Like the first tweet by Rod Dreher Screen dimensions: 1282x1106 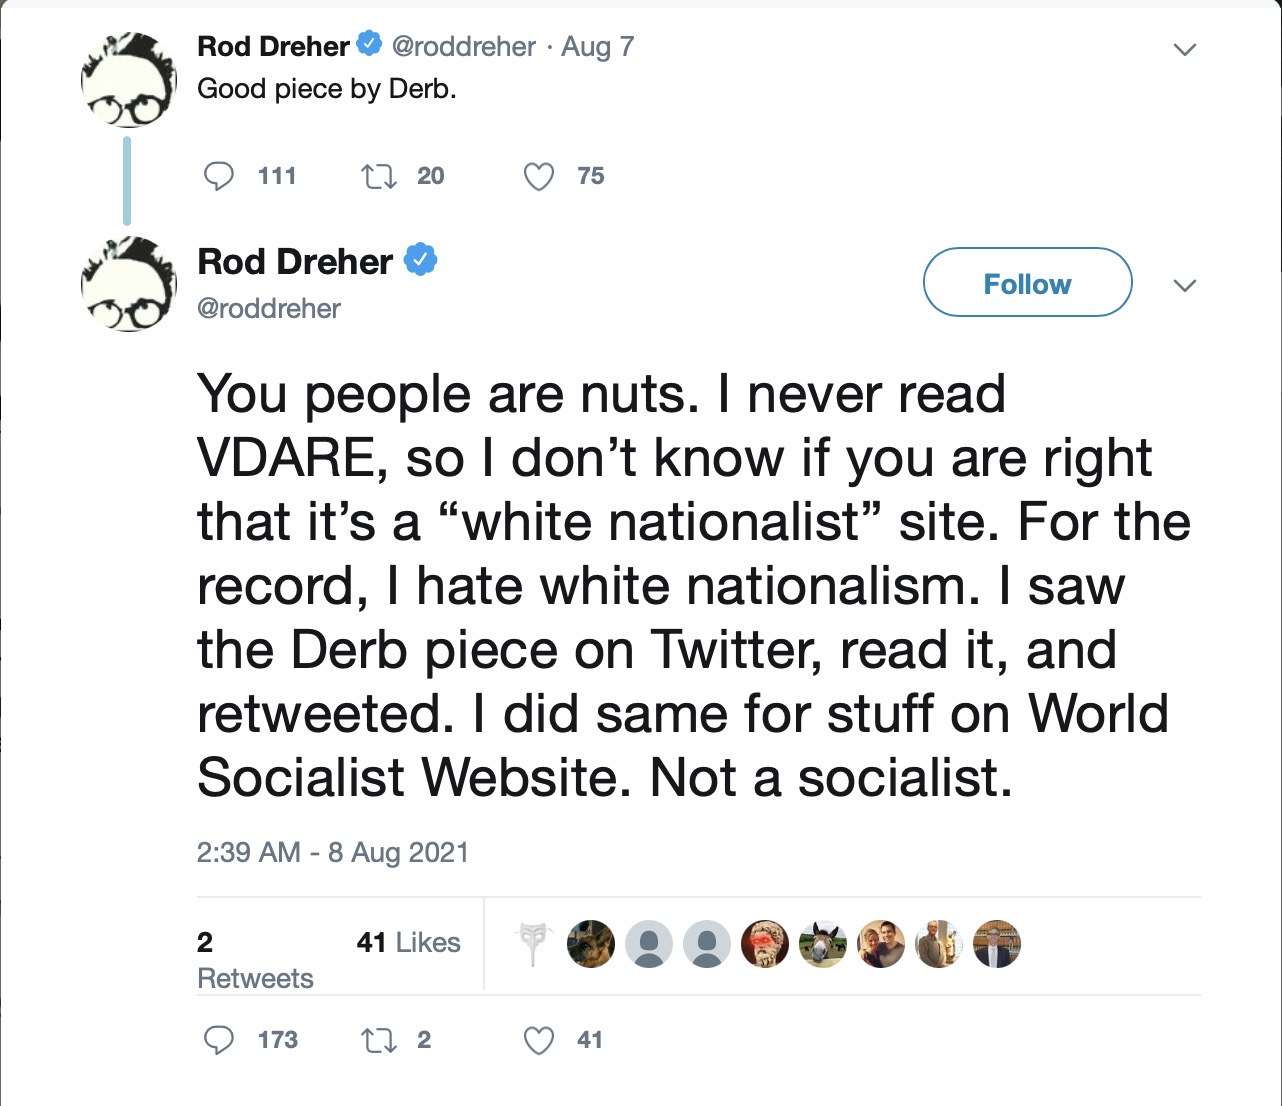(x=538, y=176)
